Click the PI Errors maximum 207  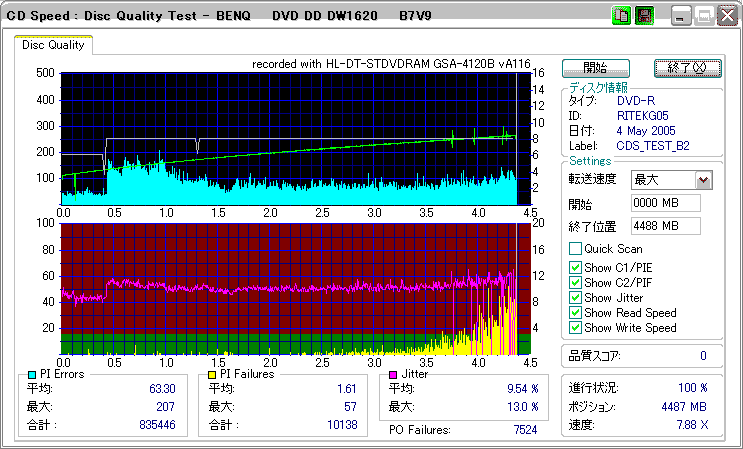pyautogui.click(x=165, y=407)
